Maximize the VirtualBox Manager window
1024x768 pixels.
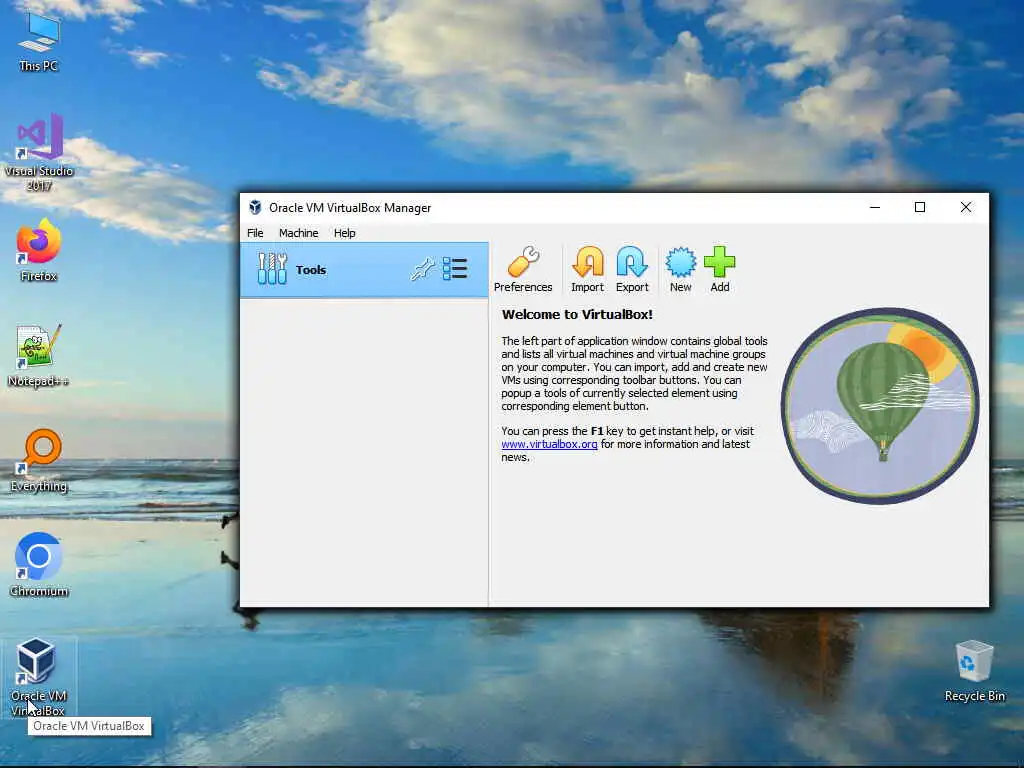tap(920, 207)
